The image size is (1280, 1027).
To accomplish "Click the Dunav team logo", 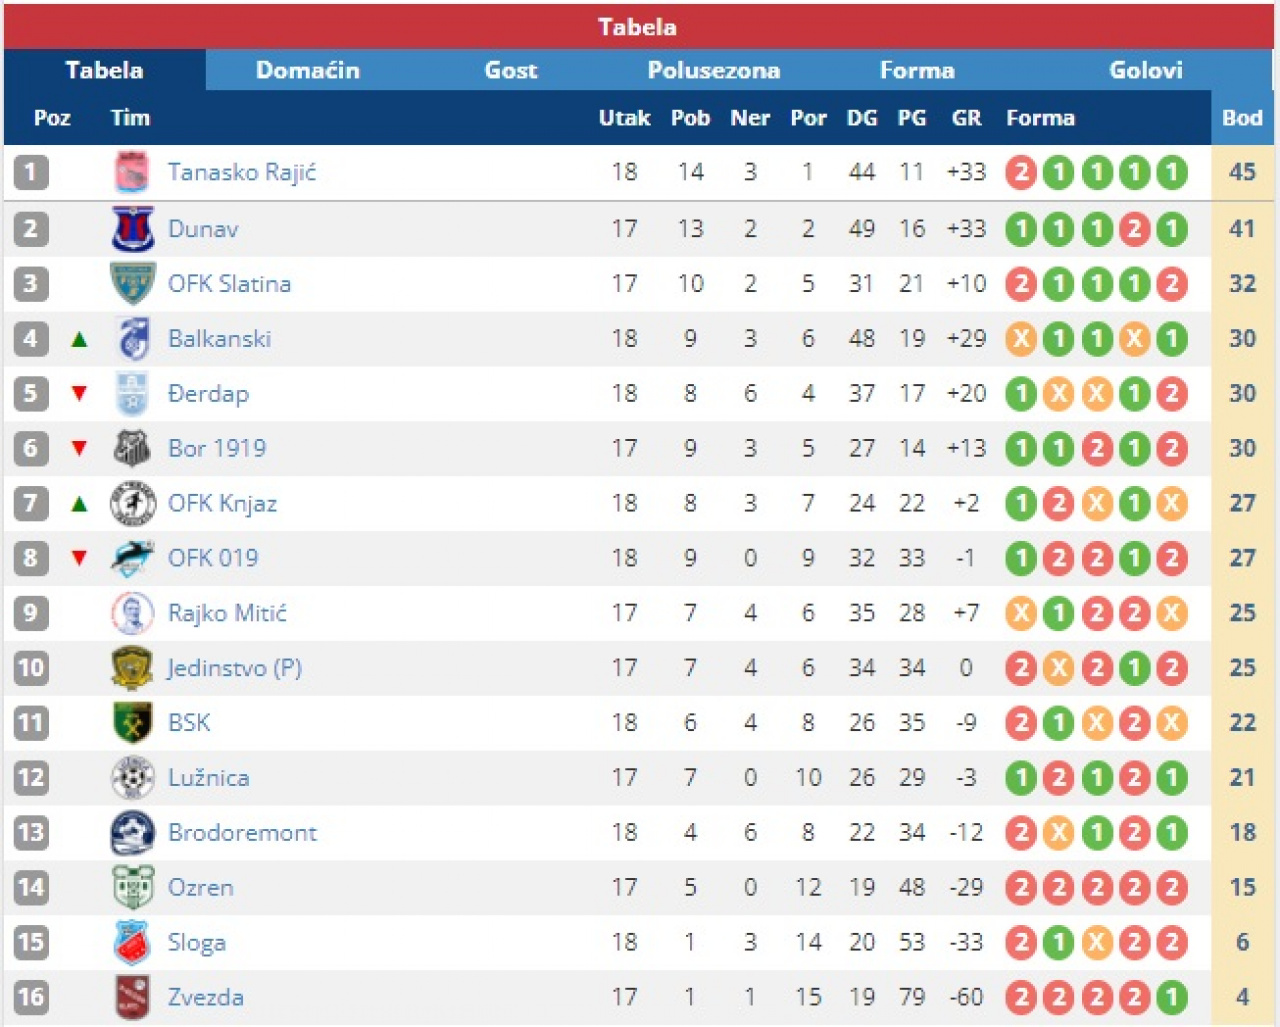I will (132, 229).
